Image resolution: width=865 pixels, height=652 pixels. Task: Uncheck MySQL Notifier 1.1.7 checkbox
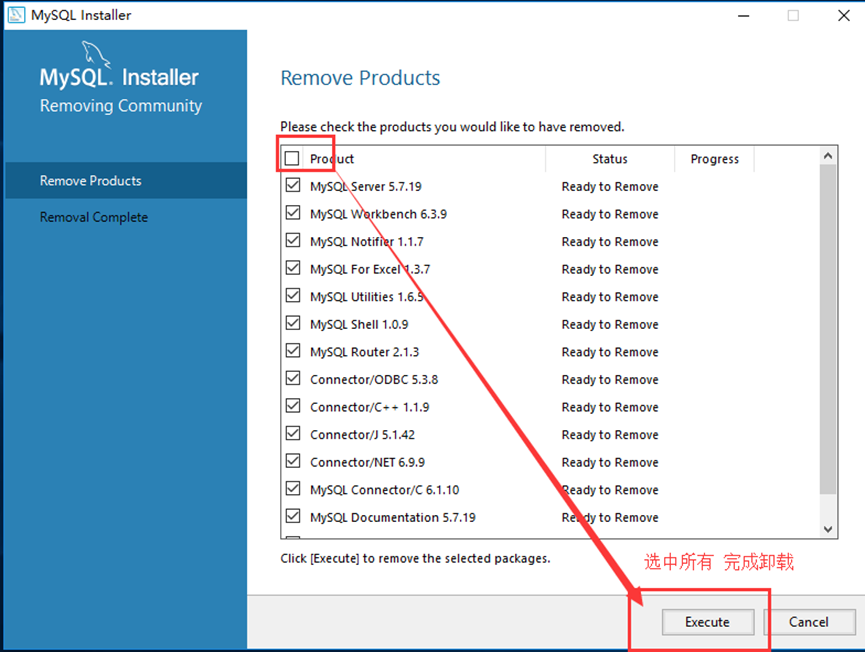click(293, 241)
